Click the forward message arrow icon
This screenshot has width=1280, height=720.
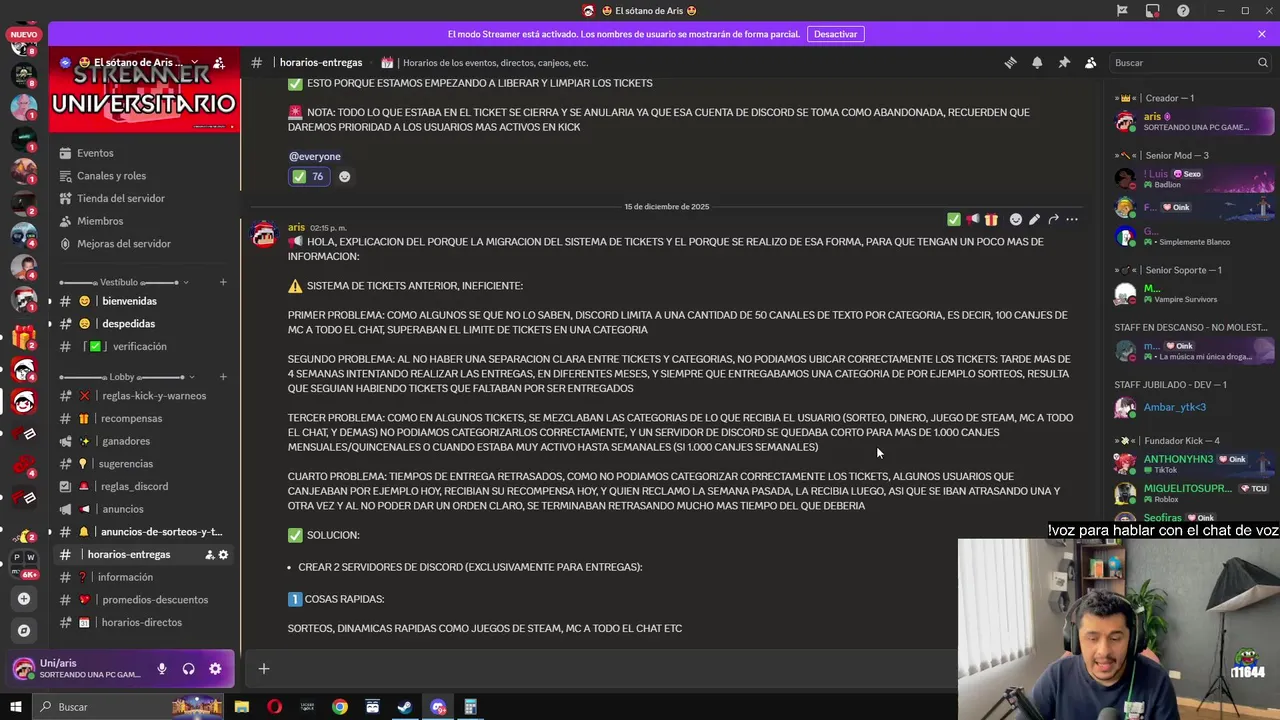click(1053, 219)
